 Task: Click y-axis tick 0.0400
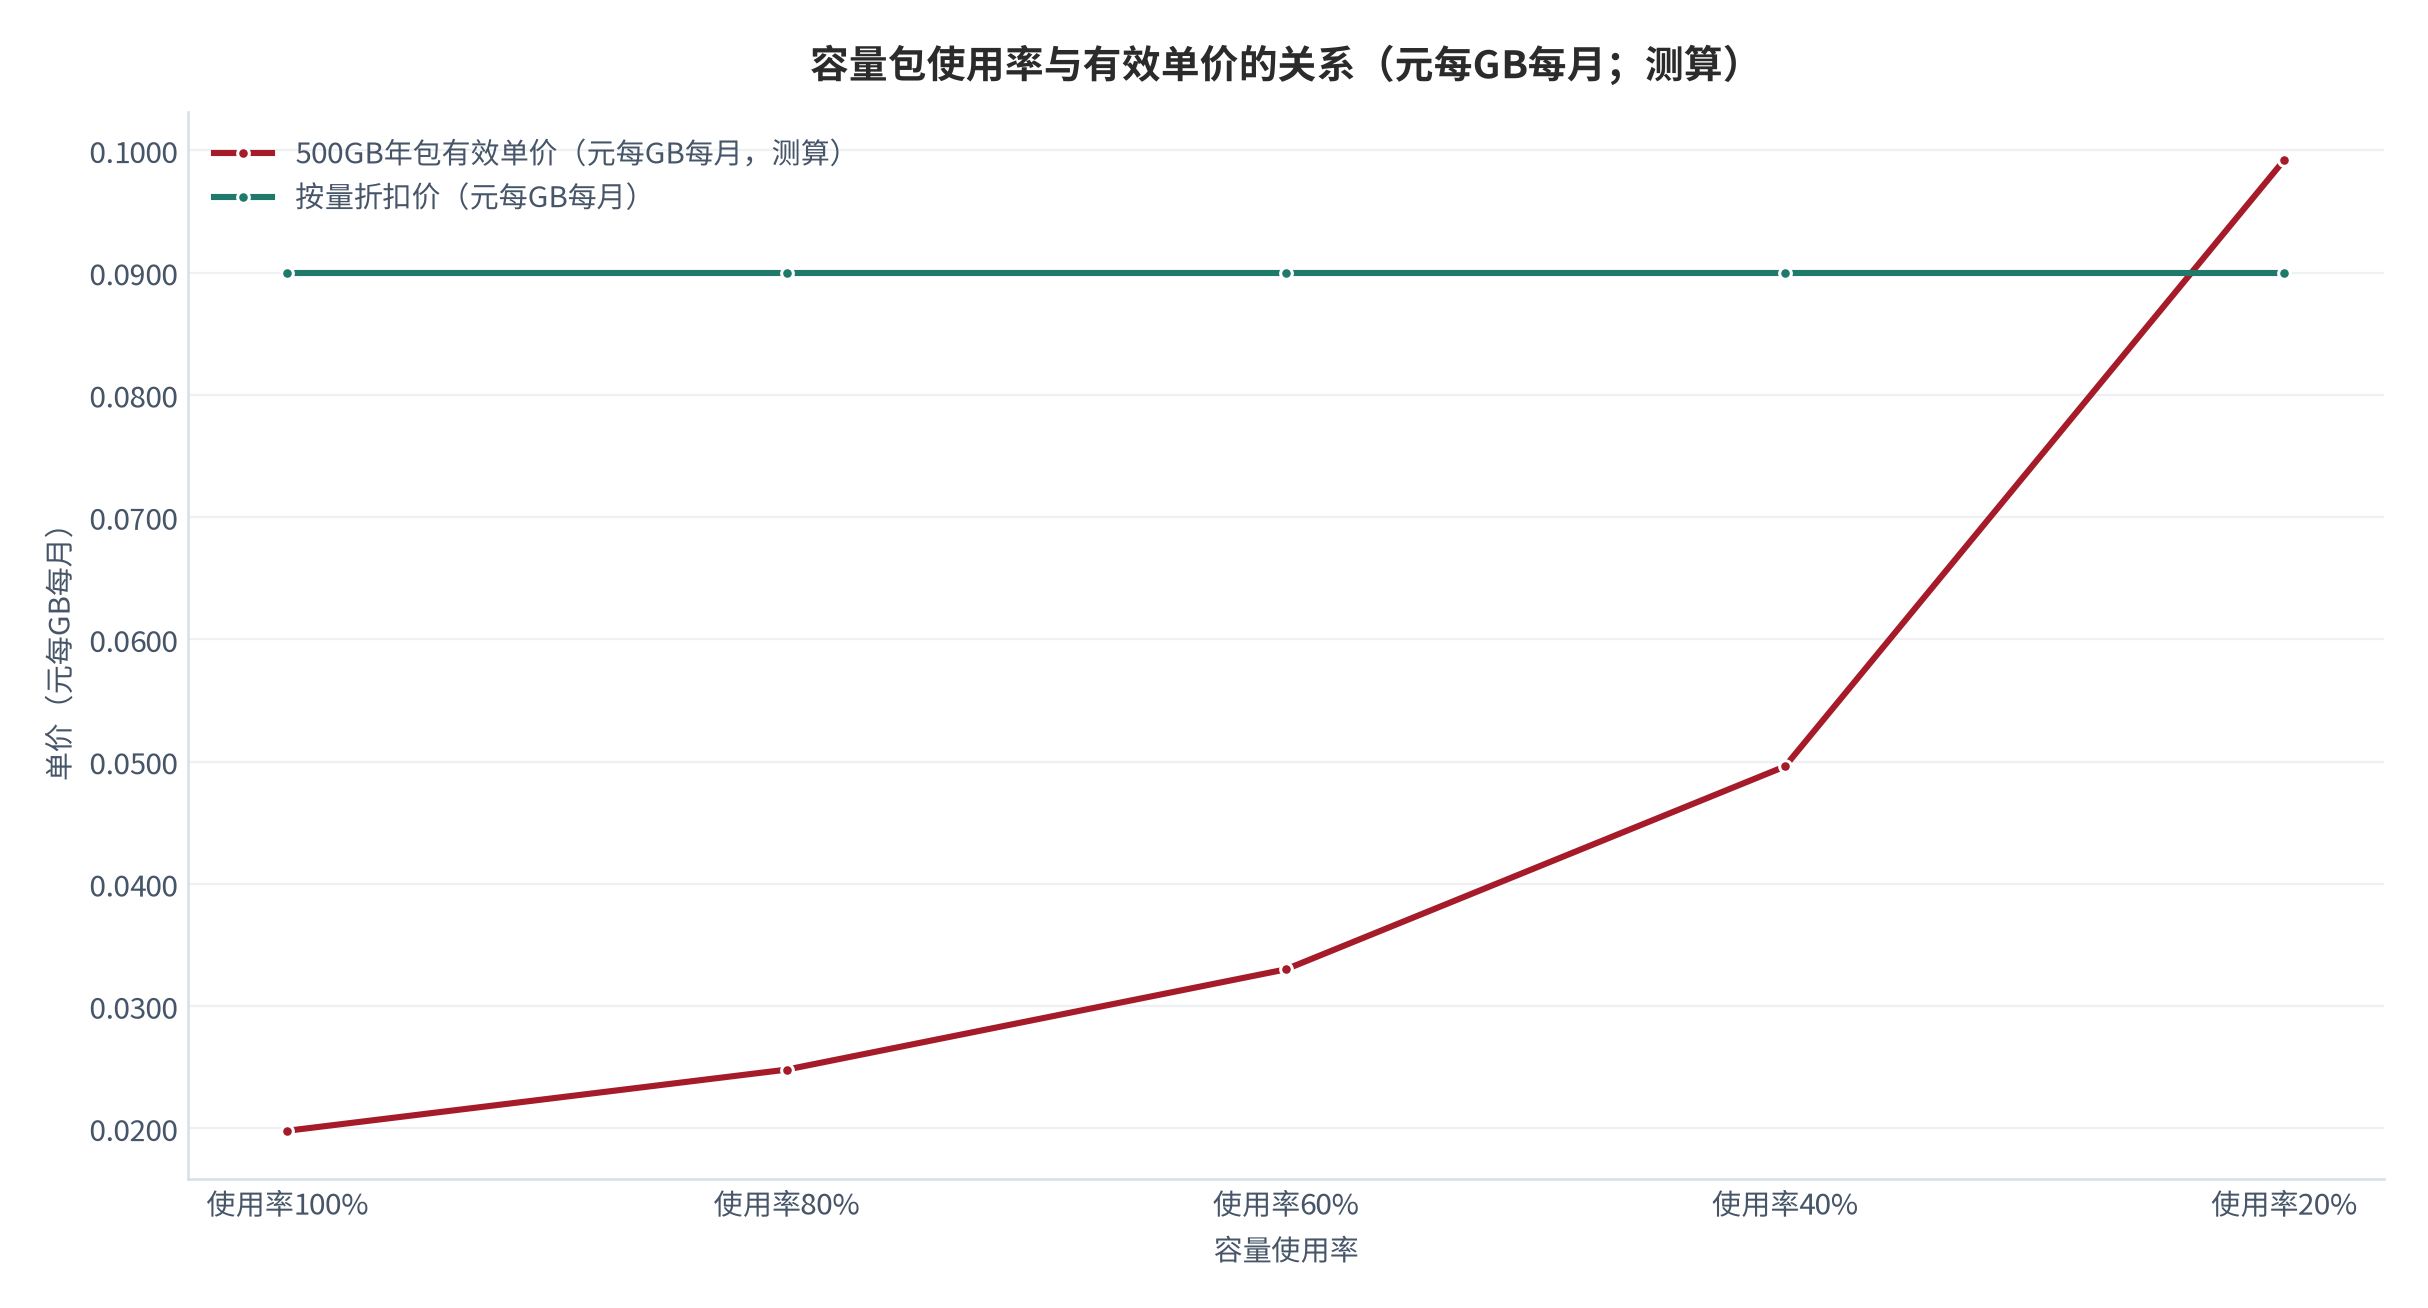134,886
